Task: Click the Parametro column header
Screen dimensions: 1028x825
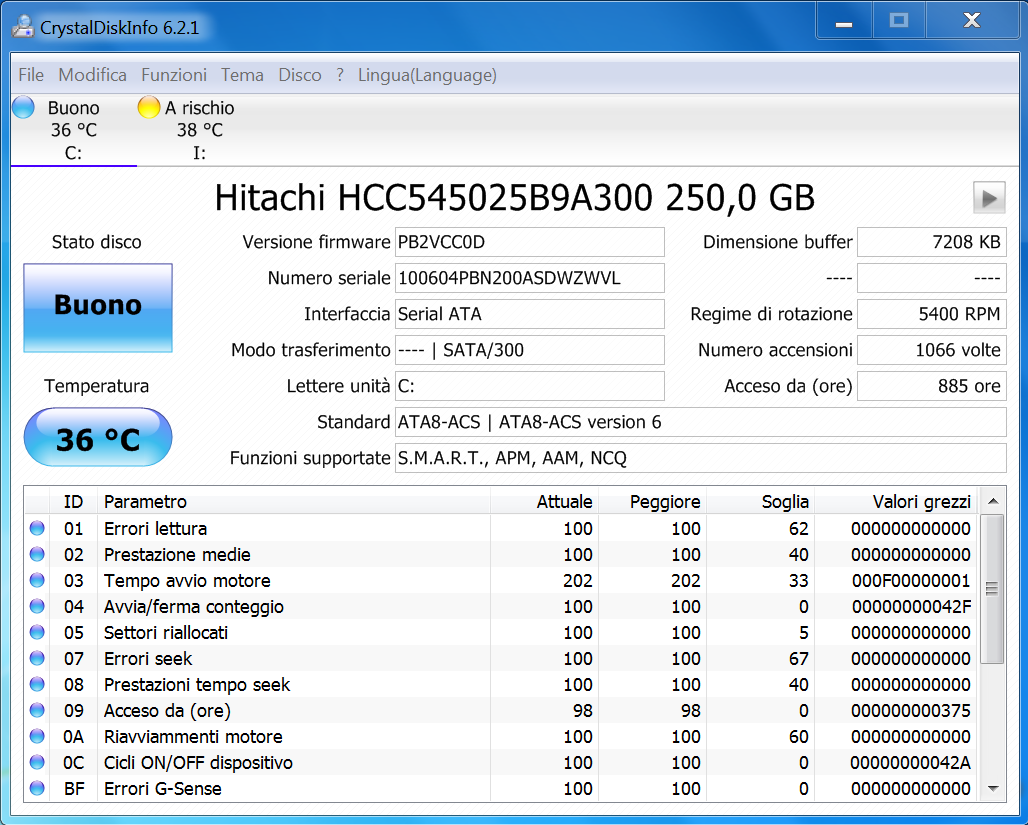Action: click(294, 502)
